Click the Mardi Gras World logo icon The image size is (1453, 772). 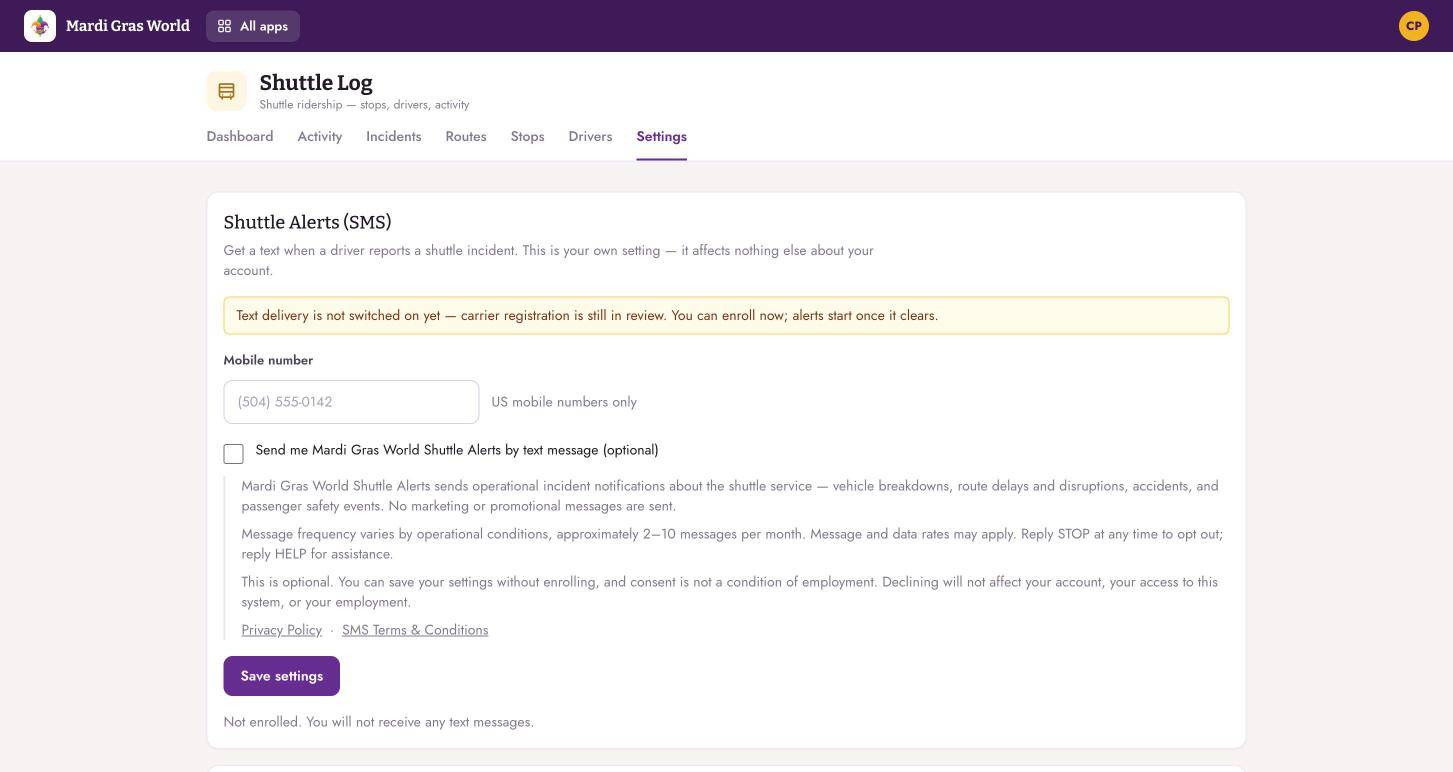[40, 26]
